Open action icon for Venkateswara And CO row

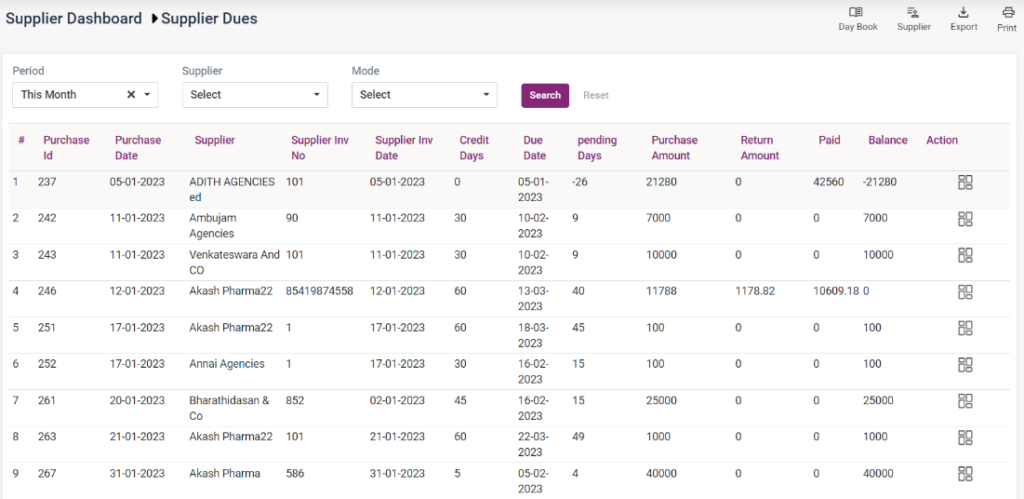[965, 255]
